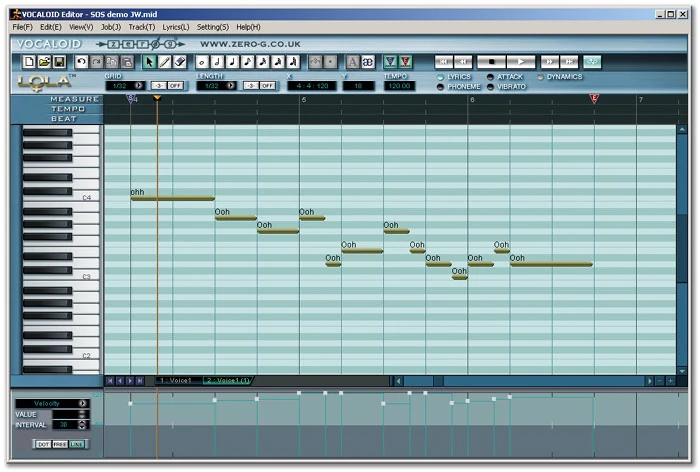Screen dimensions: 700x472
Task: Toggle the teal loop playback button
Action: [x=592, y=62]
